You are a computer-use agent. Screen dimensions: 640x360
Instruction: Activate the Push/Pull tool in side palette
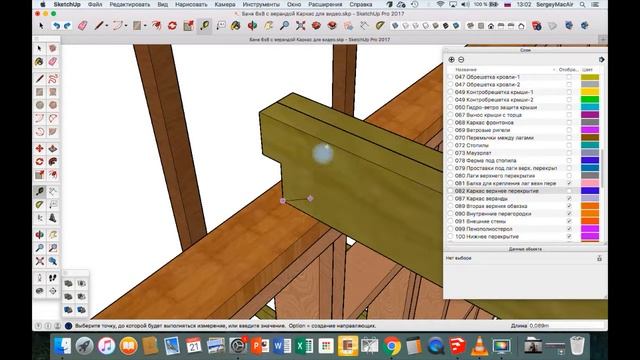(53, 149)
